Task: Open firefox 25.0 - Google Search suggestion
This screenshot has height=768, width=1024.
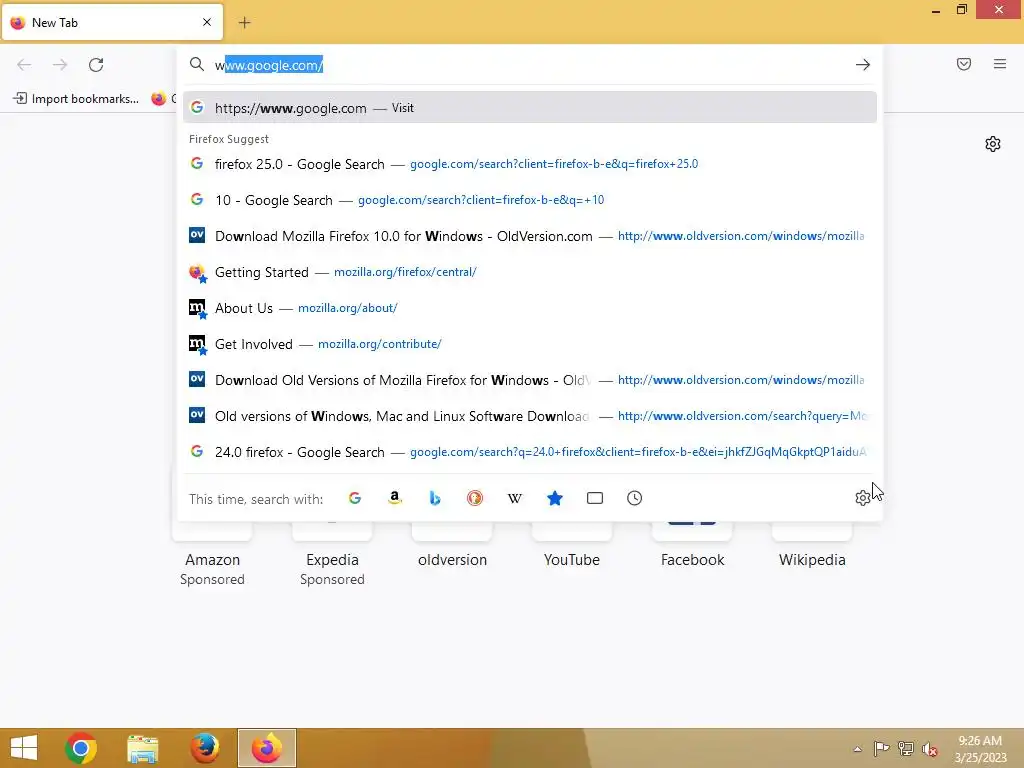Action: point(530,164)
